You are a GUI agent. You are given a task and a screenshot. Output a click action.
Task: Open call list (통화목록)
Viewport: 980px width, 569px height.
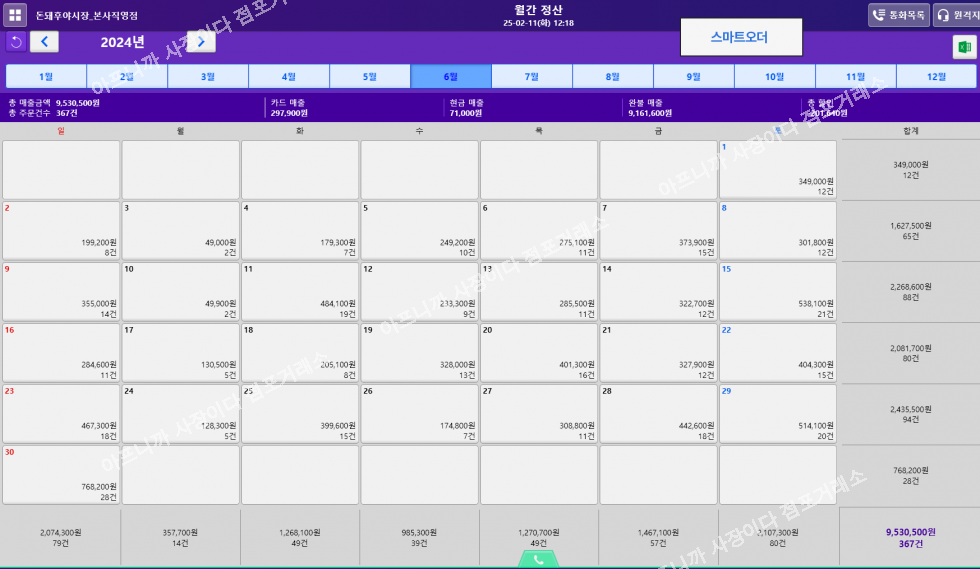click(898, 15)
